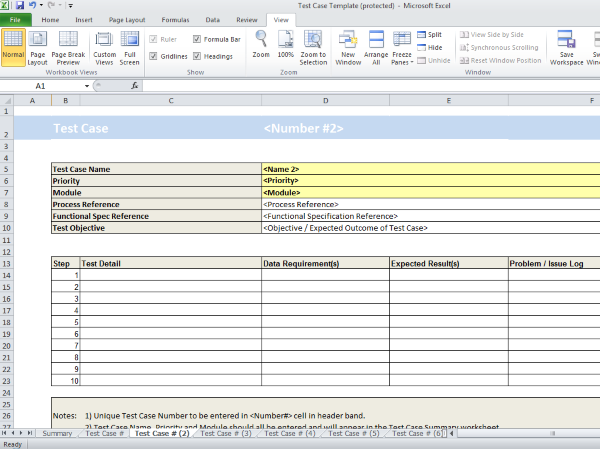The width and height of the screenshot is (600, 449).
Task: Select row 13 header
Action: click(7, 263)
